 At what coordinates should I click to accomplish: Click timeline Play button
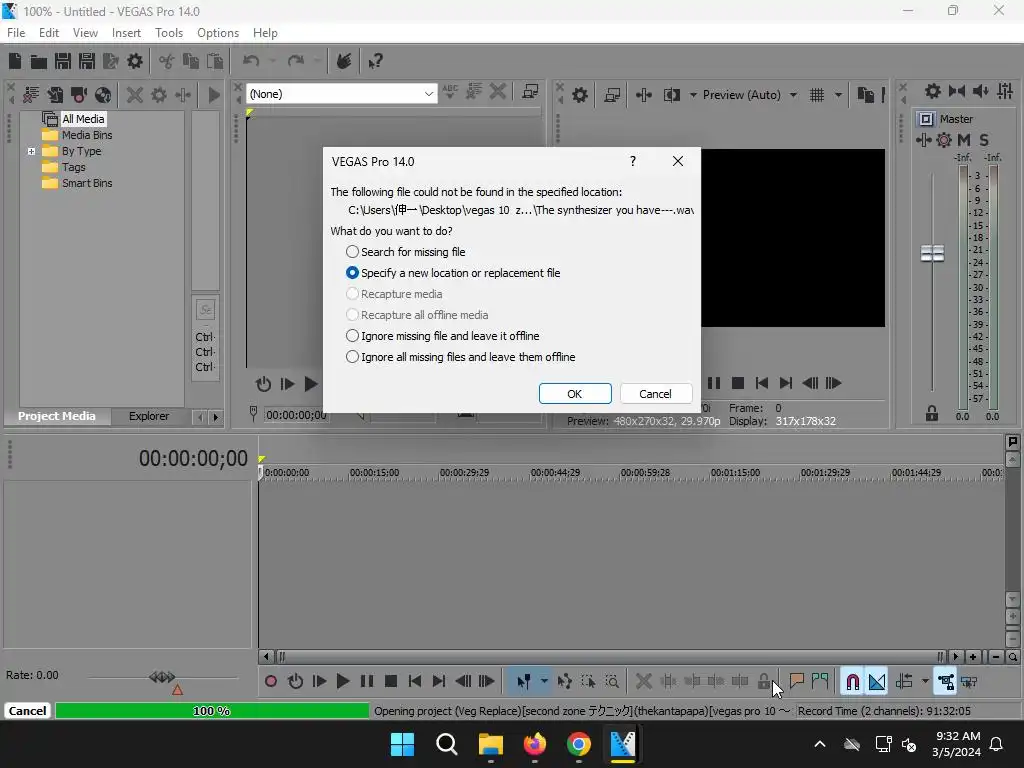pos(343,682)
